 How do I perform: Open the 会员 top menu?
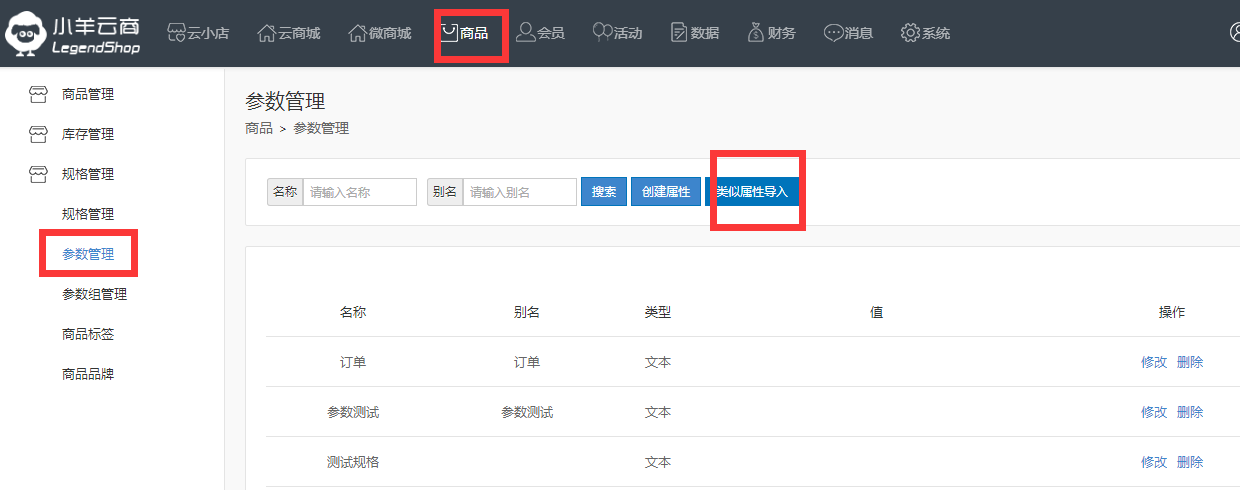(x=551, y=34)
